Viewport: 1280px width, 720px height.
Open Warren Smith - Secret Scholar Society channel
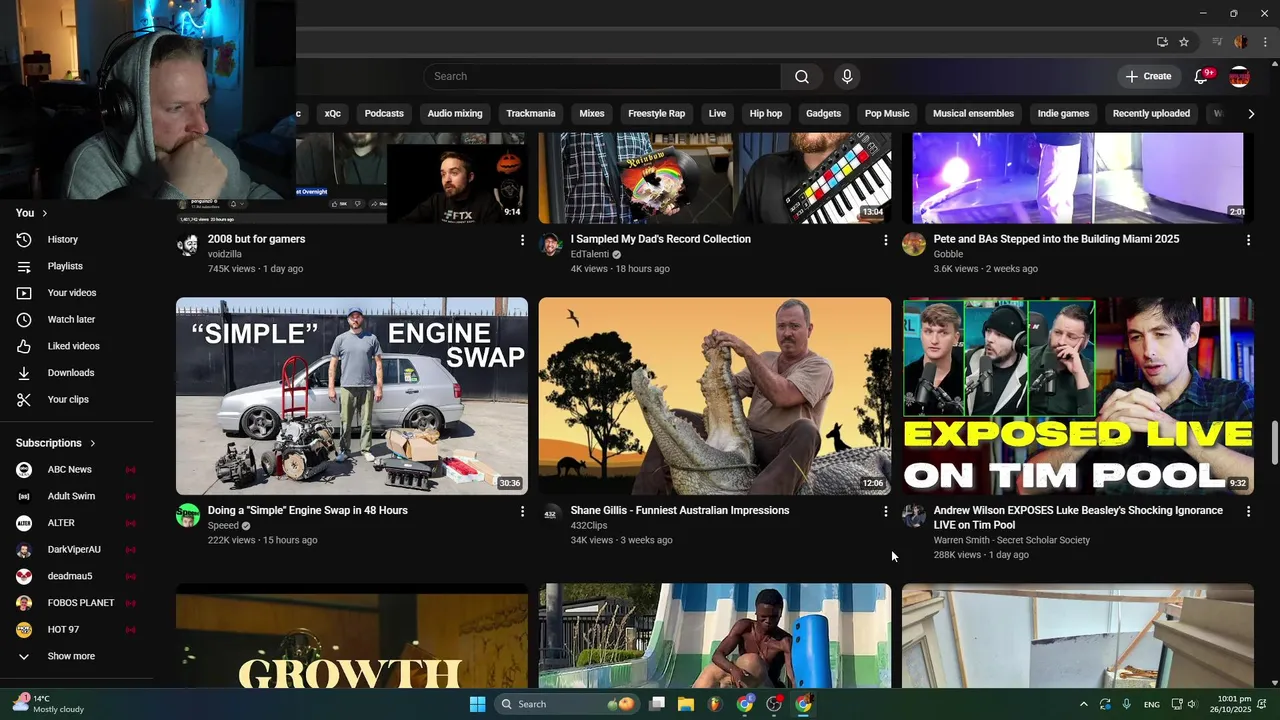[1012, 540]
